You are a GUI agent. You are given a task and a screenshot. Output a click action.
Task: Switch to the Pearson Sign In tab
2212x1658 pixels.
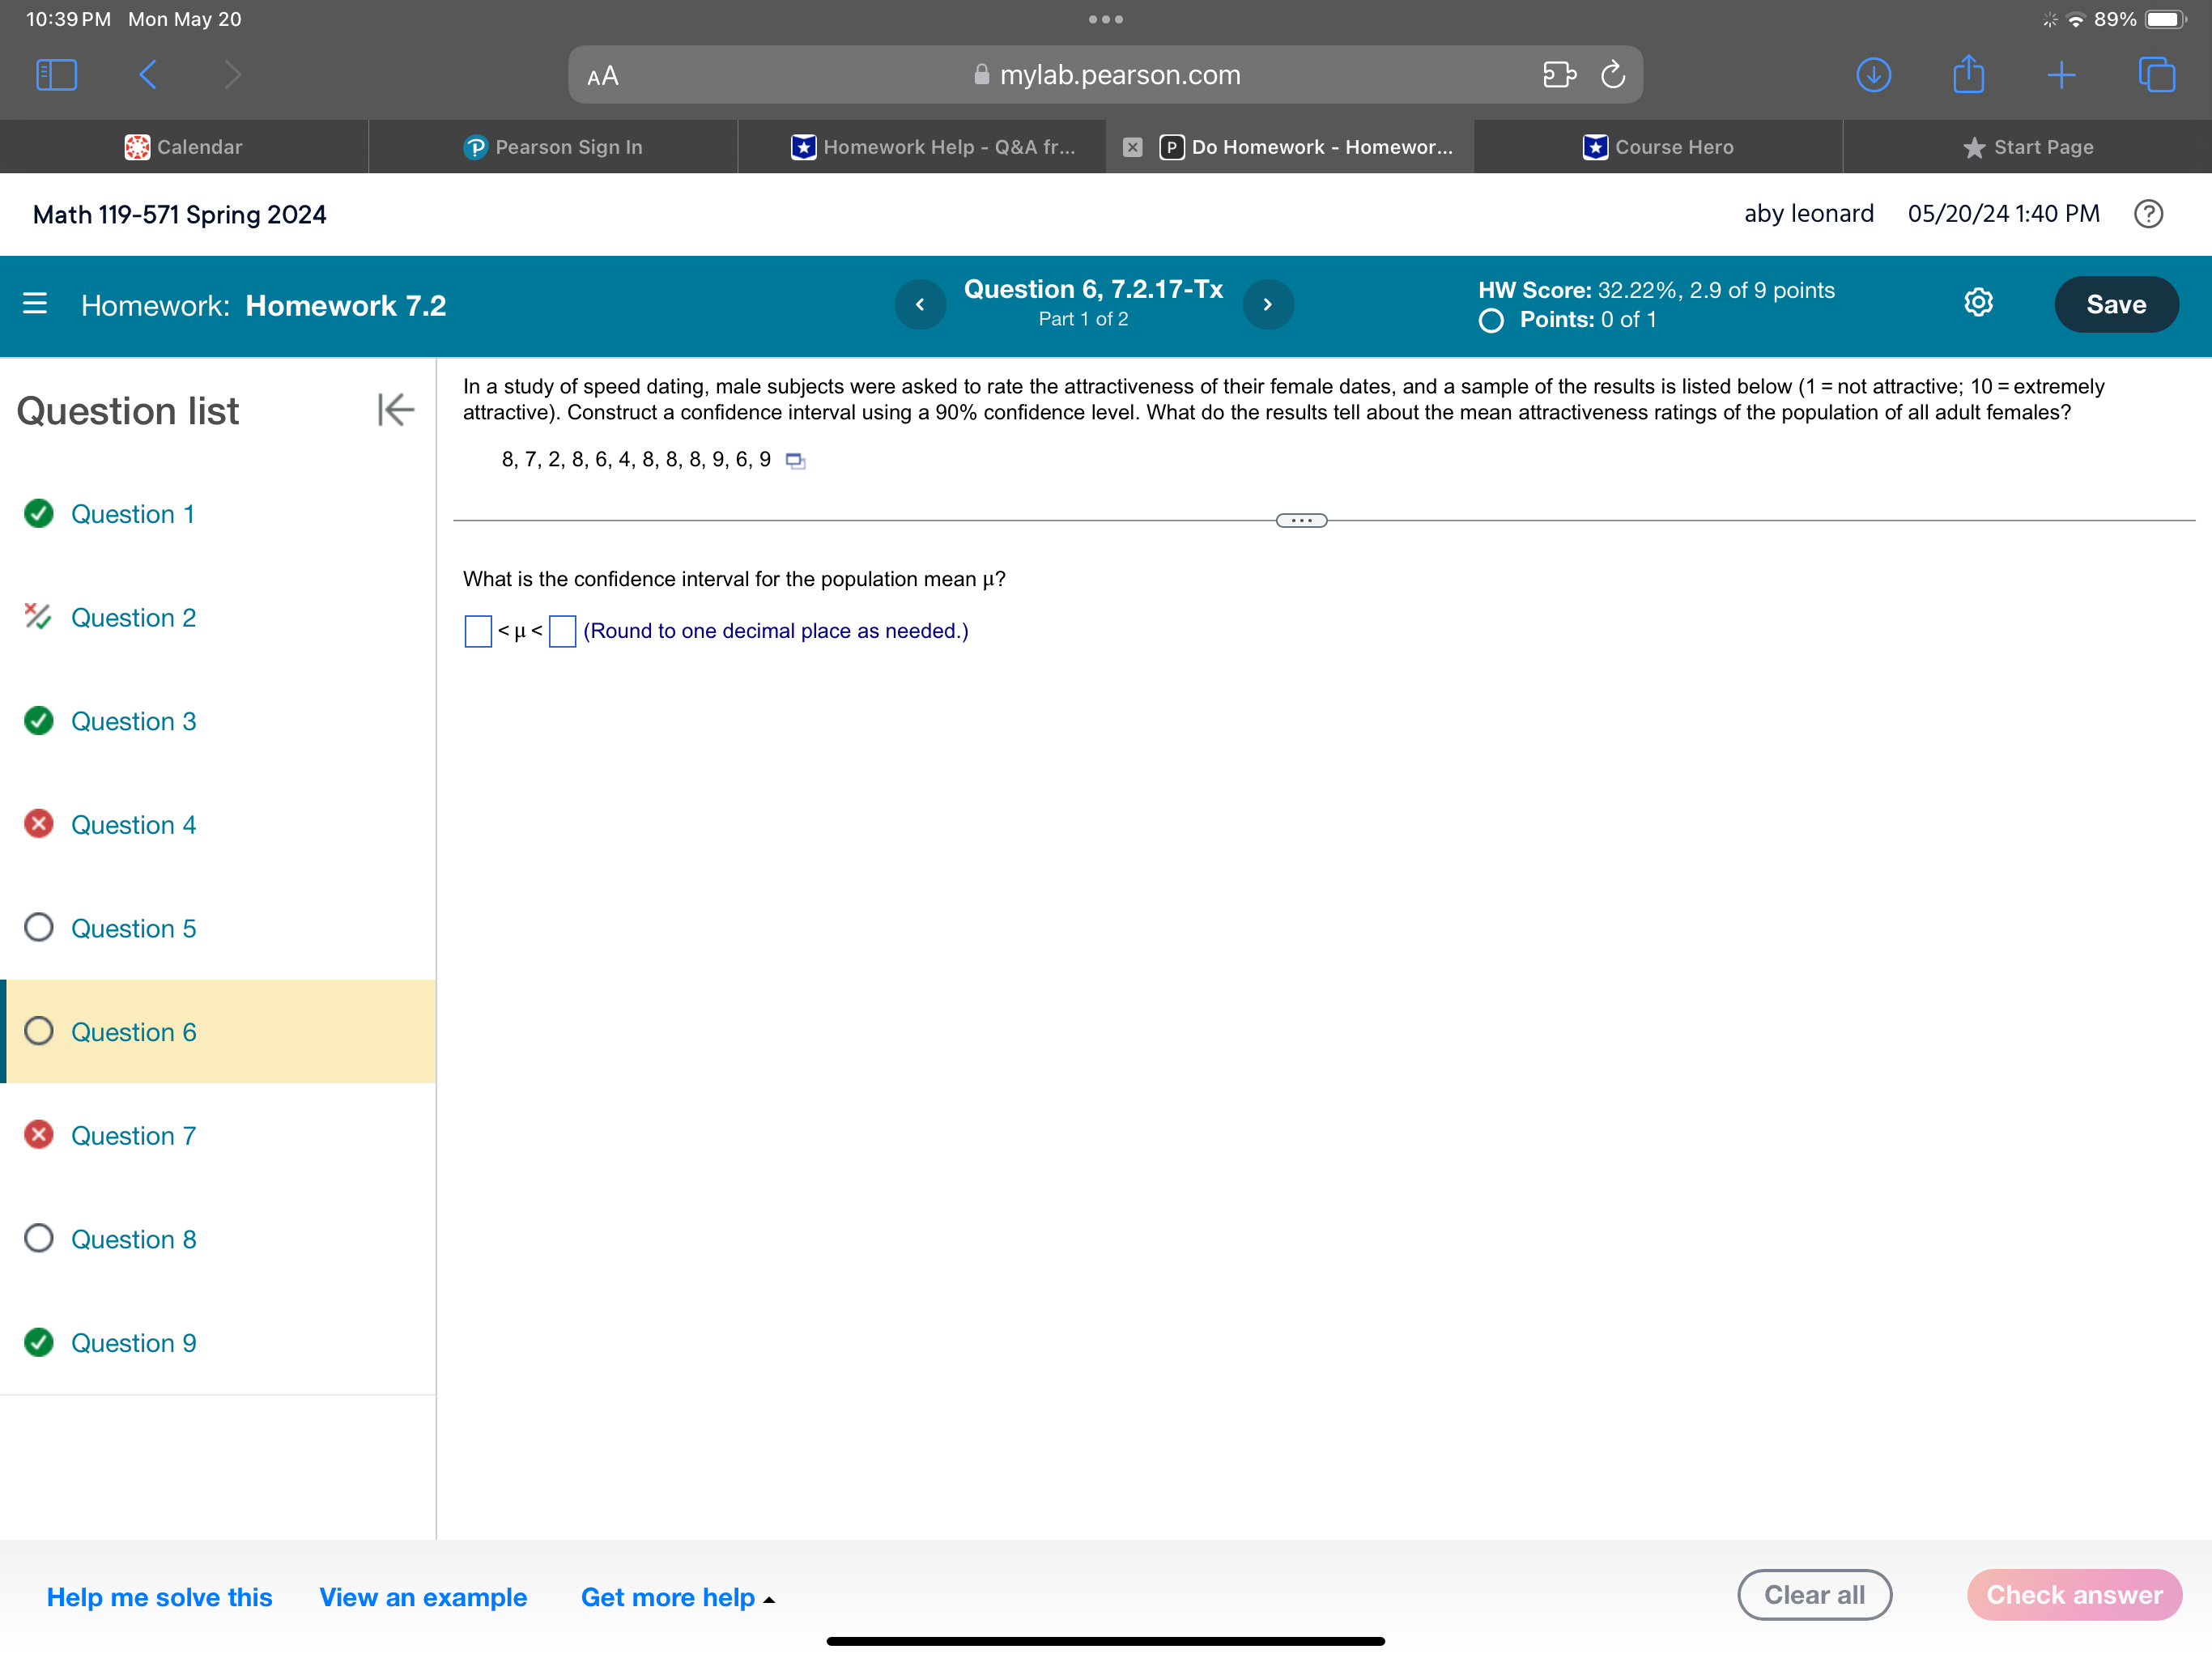553,147
